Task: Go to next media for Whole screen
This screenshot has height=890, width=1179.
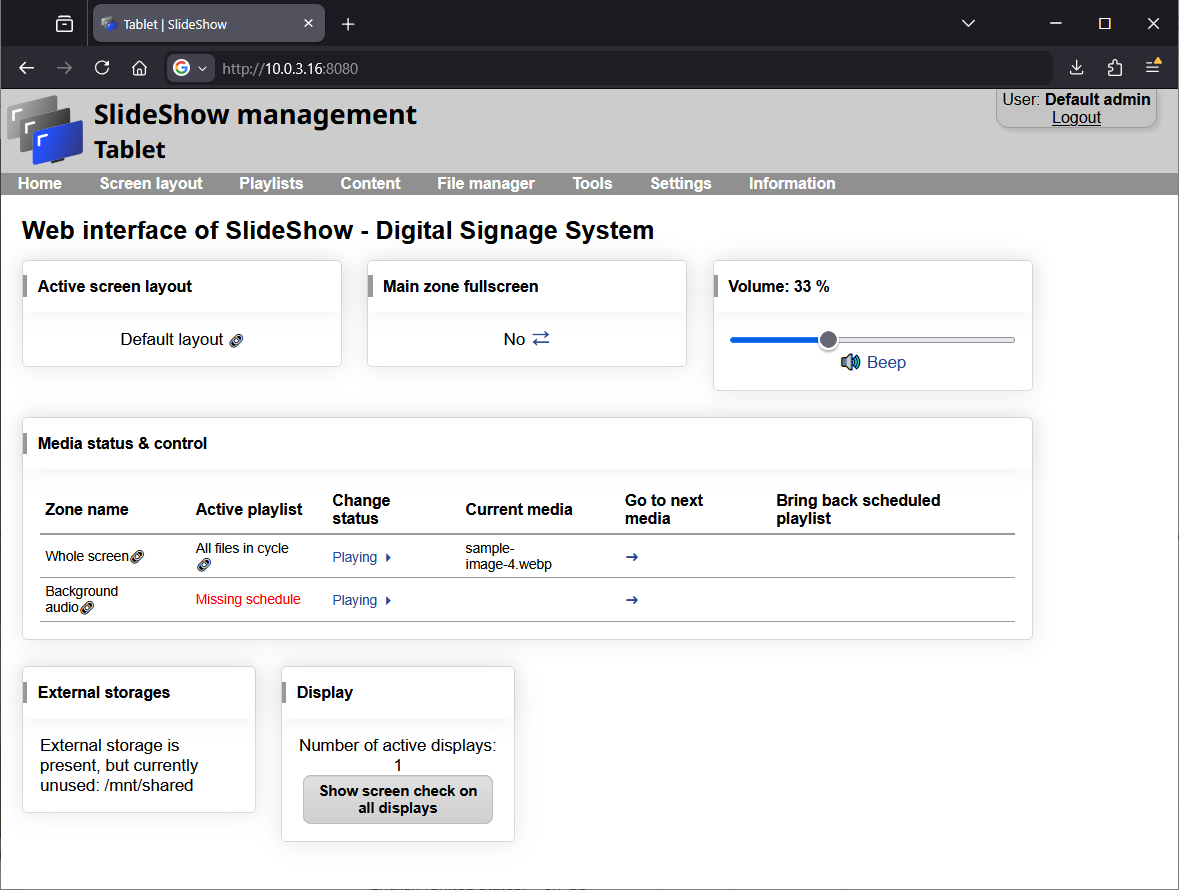Action: (x=632, y=557)
